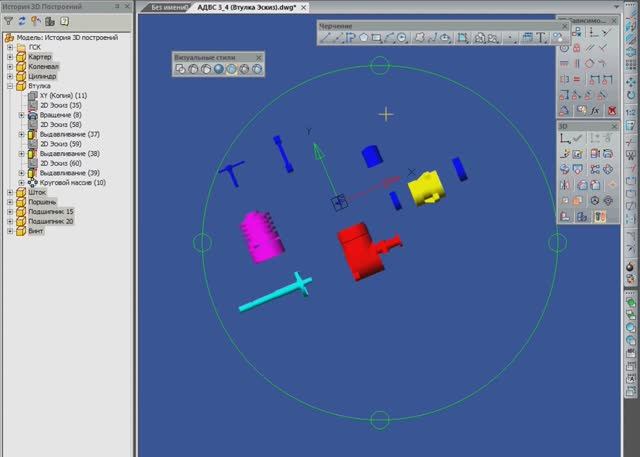Screen dimensions: 640x457
Task: Switch to the Без имени0 tab
Action: tap(169, 7)
